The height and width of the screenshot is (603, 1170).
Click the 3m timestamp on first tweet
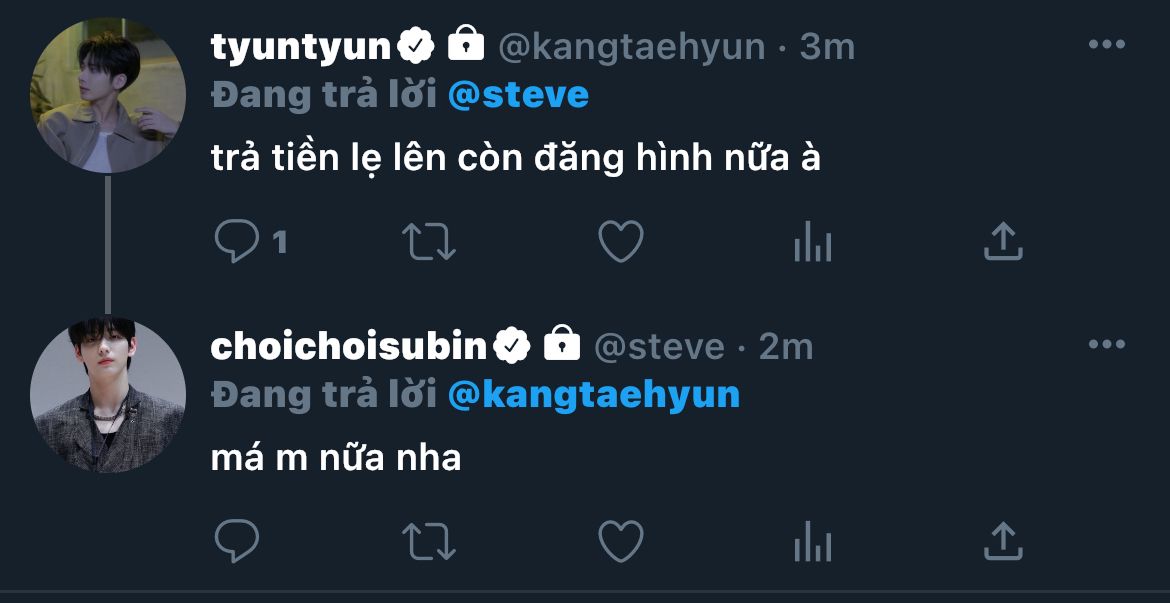pos(827,46)
